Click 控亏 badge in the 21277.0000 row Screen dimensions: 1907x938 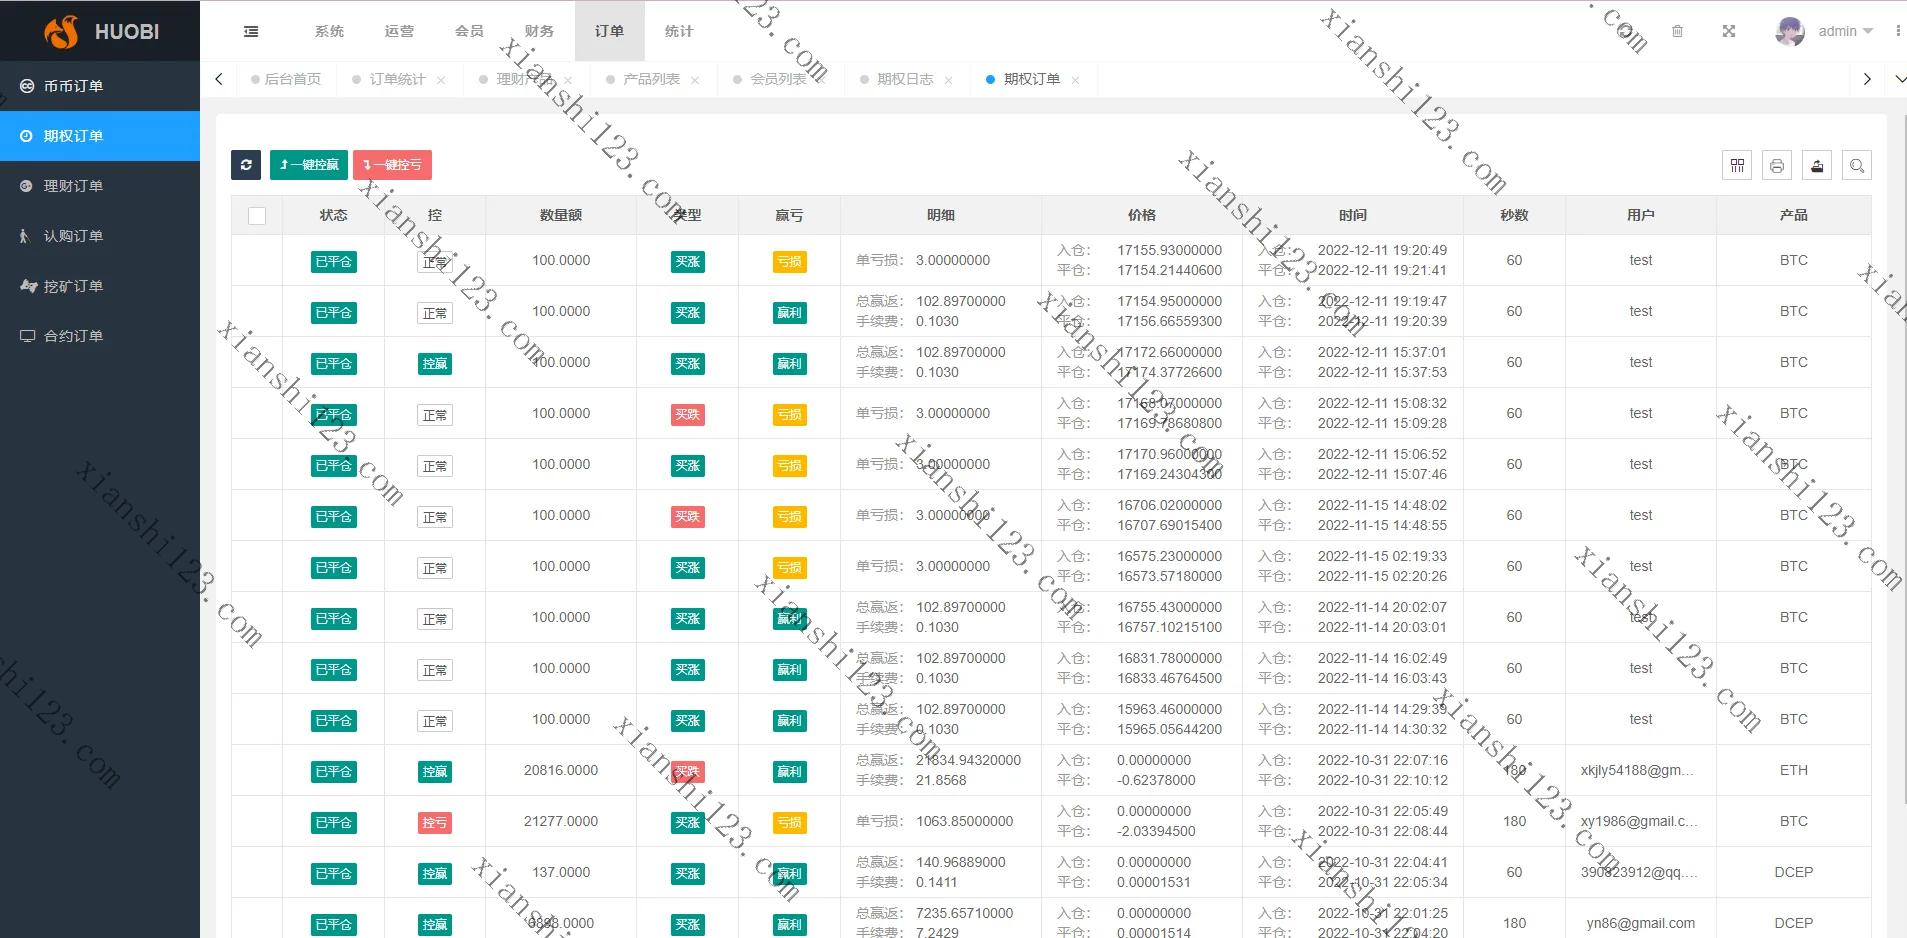pyautogui.click(x=435, y=823)
